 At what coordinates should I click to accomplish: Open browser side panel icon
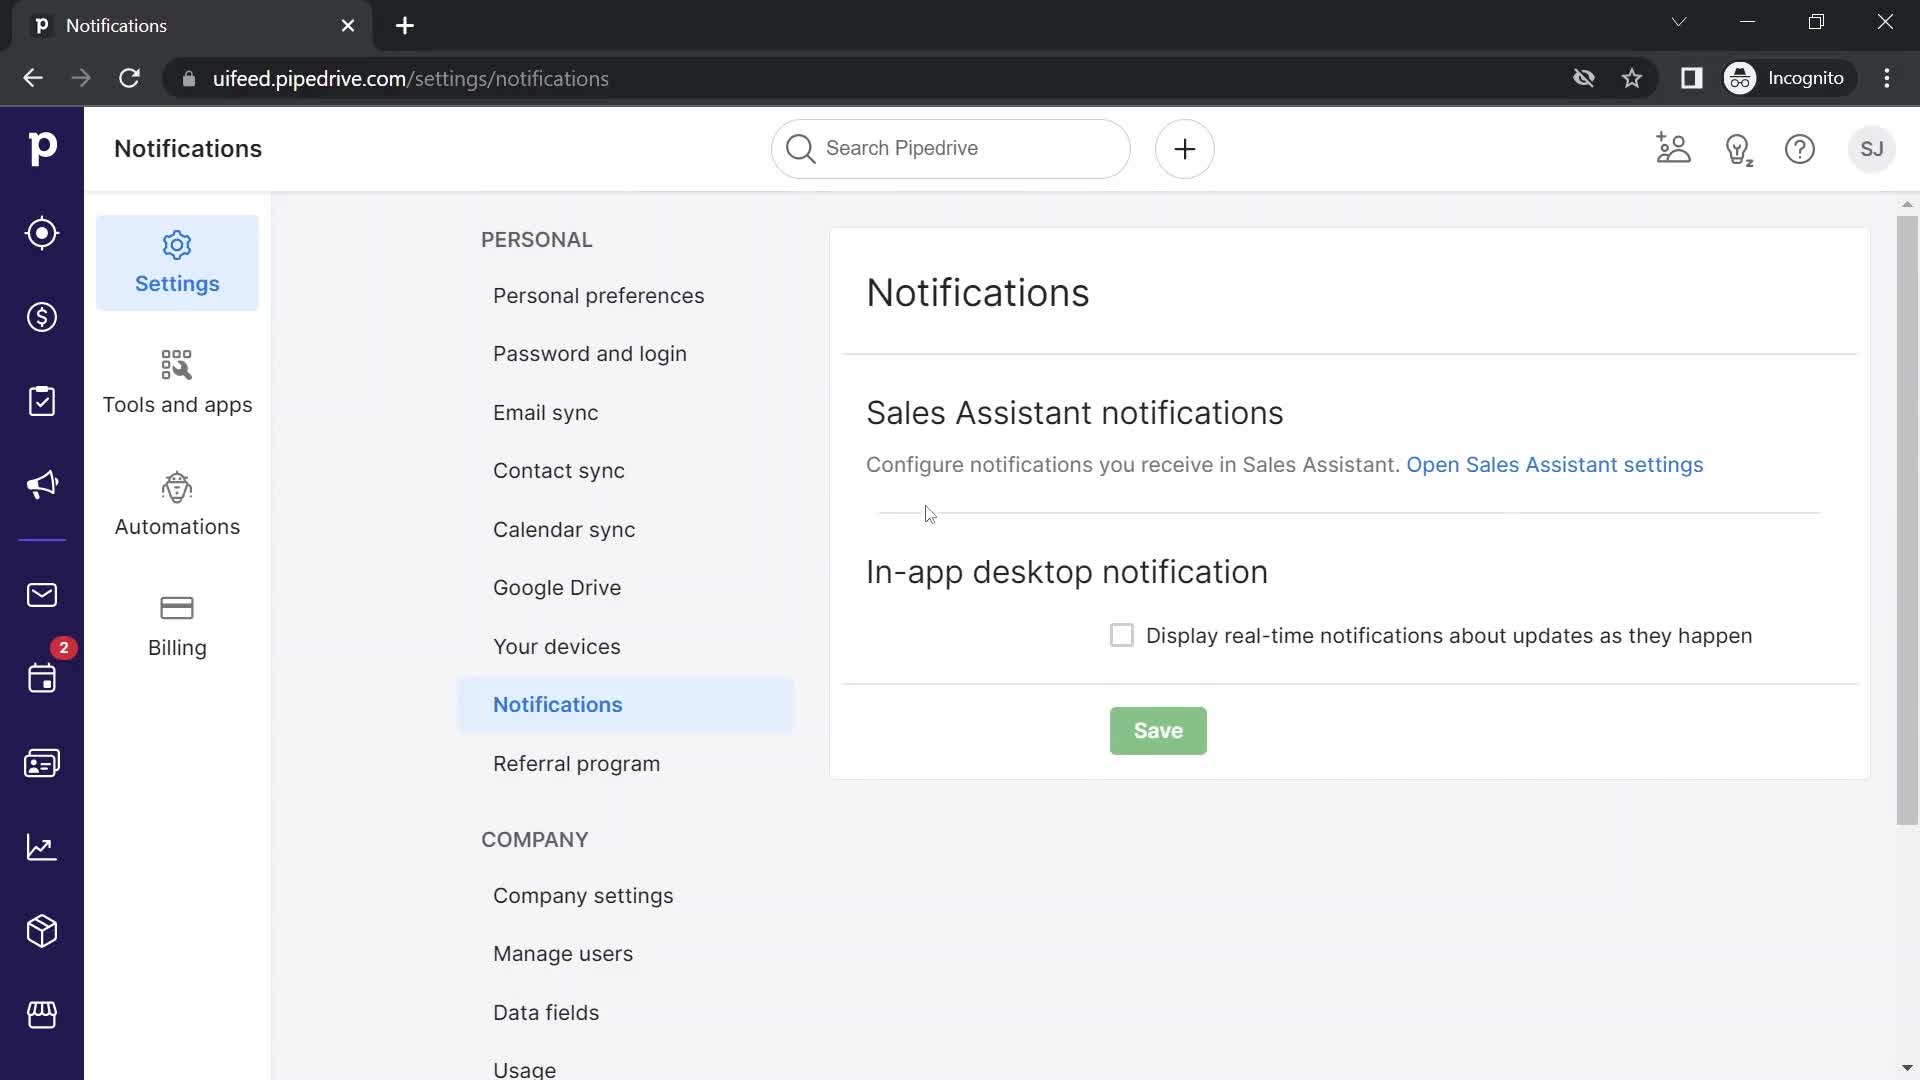pyautogui.click(x=1691, y=78)
